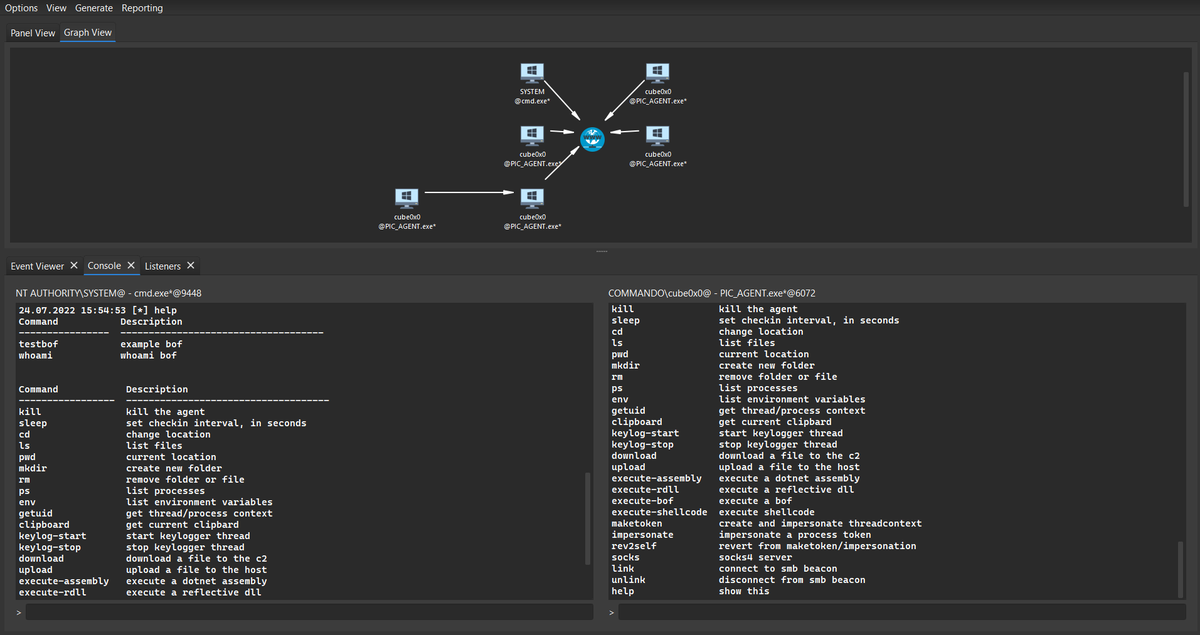
Task: Click the 'execute-shellcode' command row
Action: [x=713, y=512]
